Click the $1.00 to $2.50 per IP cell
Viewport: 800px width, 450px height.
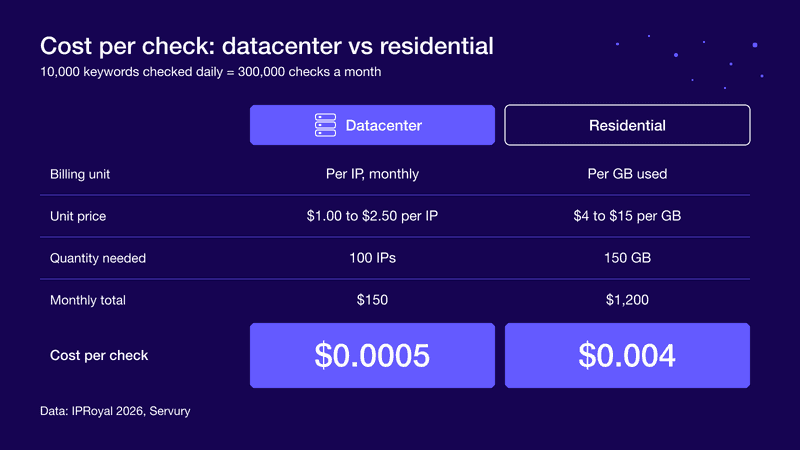click(x=372, y=216)
